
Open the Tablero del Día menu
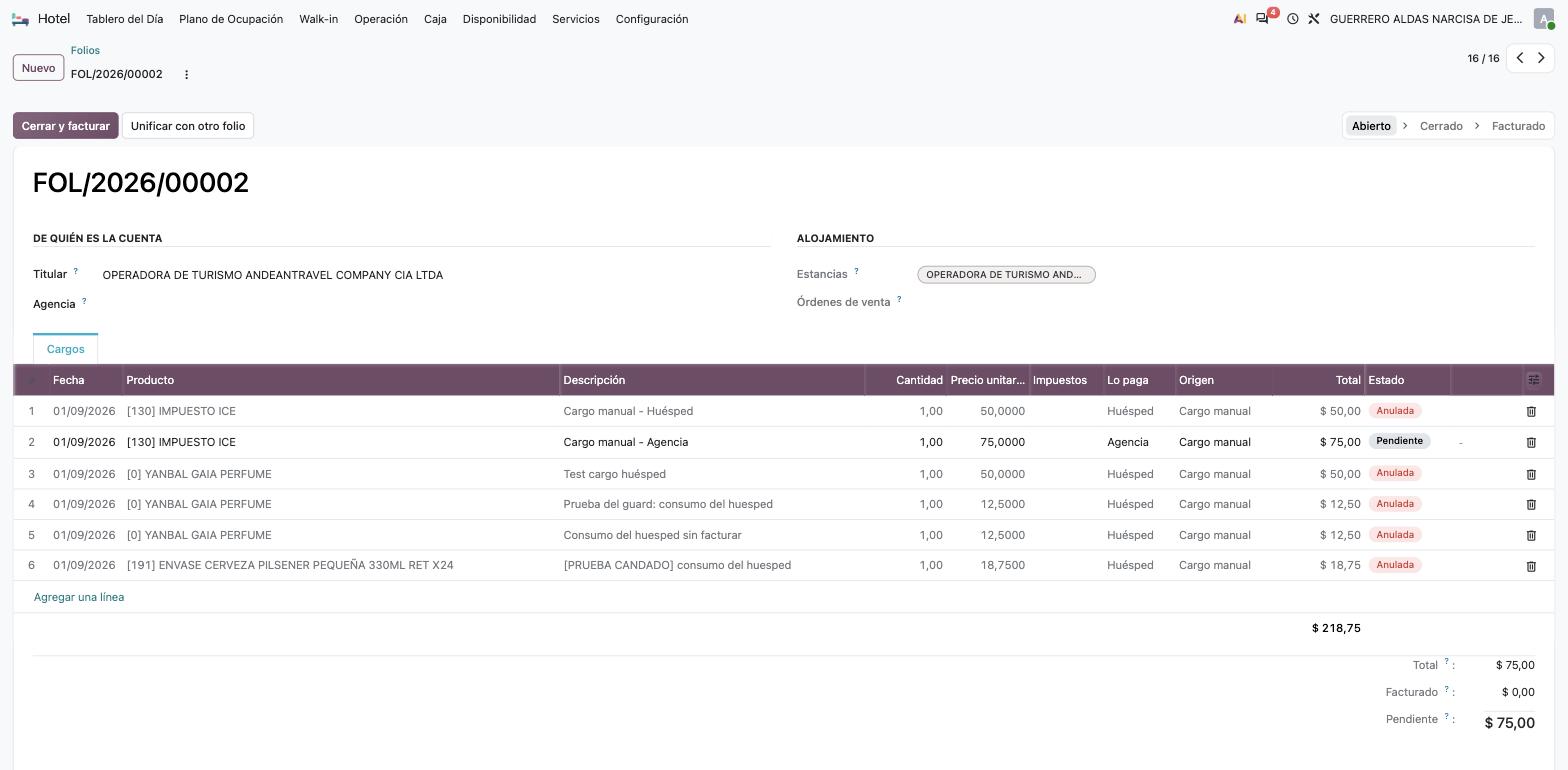pos(125,19)
